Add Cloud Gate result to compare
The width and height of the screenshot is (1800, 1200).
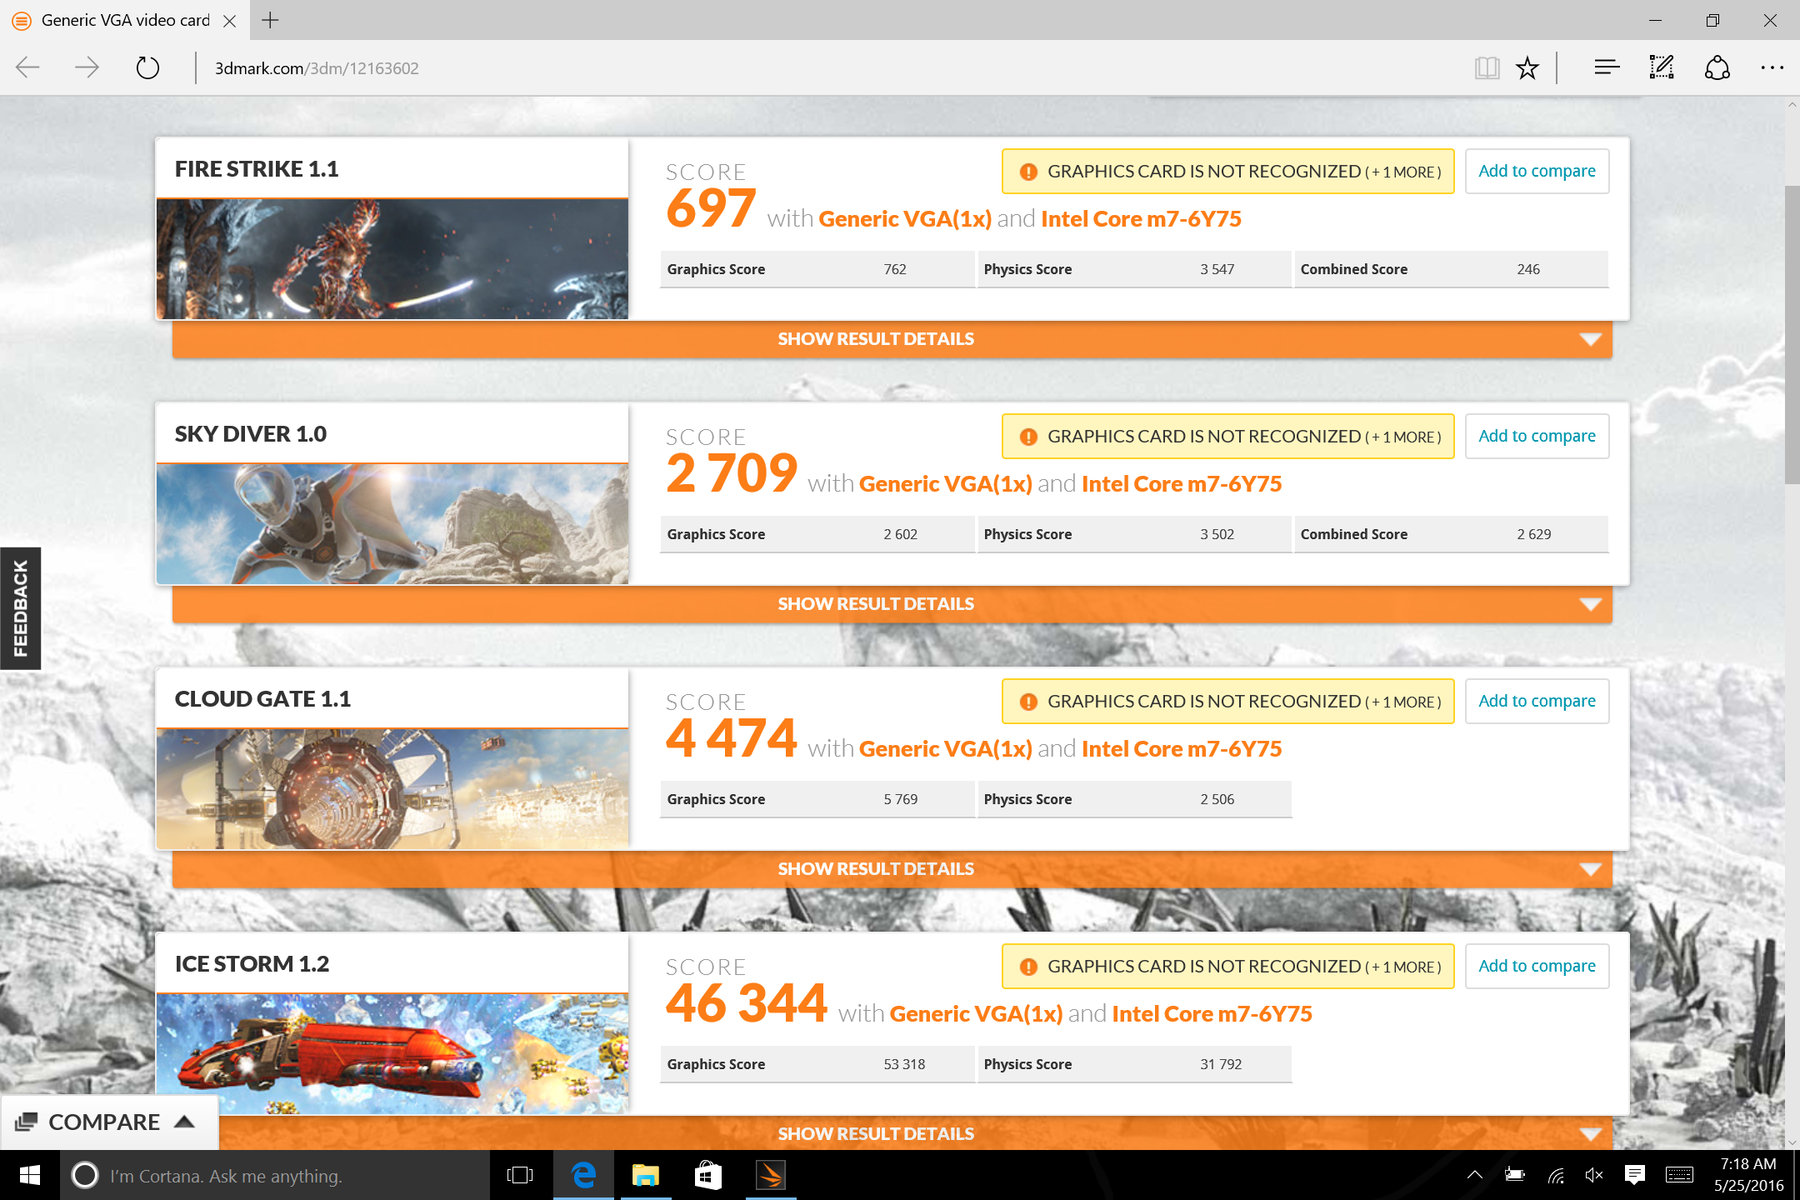1537,701
